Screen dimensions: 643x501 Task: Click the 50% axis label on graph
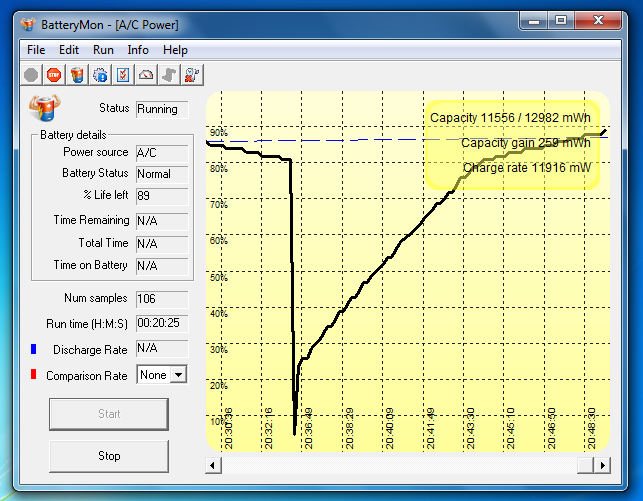(219, 278)
